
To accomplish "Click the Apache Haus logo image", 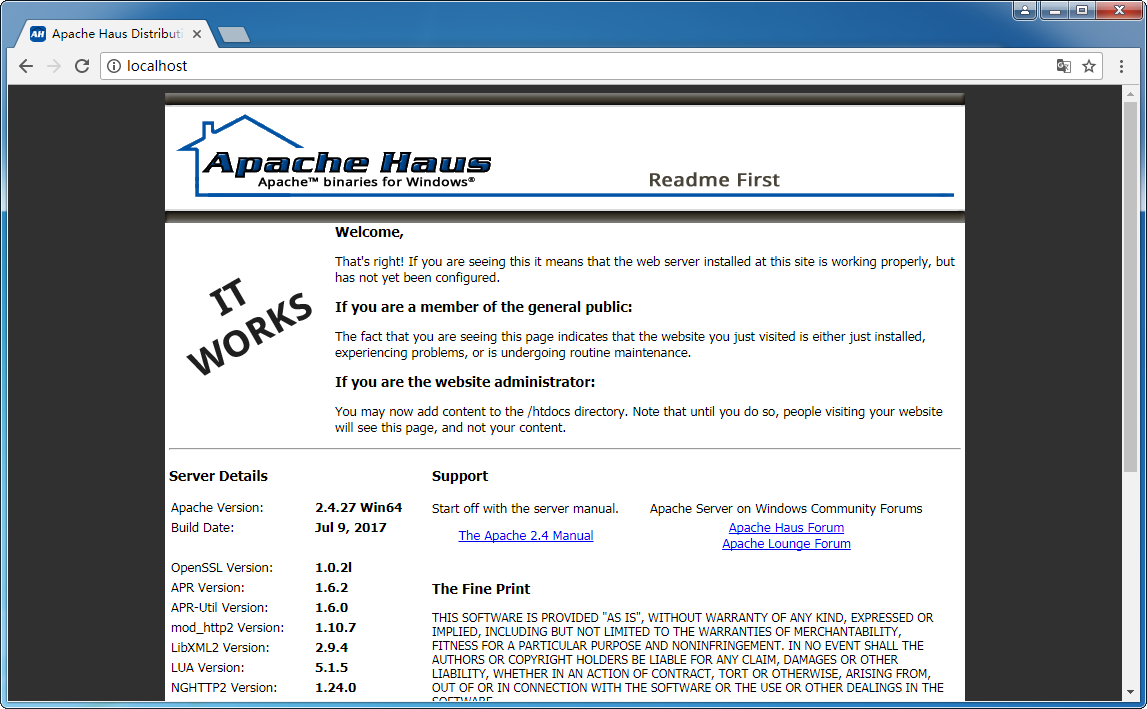I will pyautogui.click(x=334, y=157).
